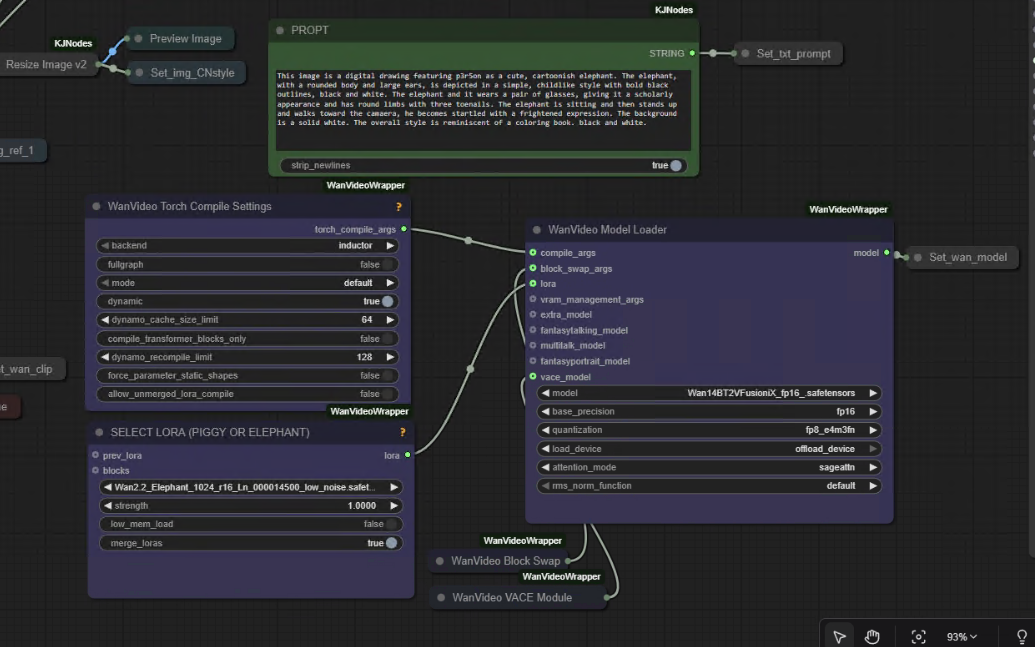Click the fit view icon
This screenshot has height=647, width=1035.
point(918,636)
